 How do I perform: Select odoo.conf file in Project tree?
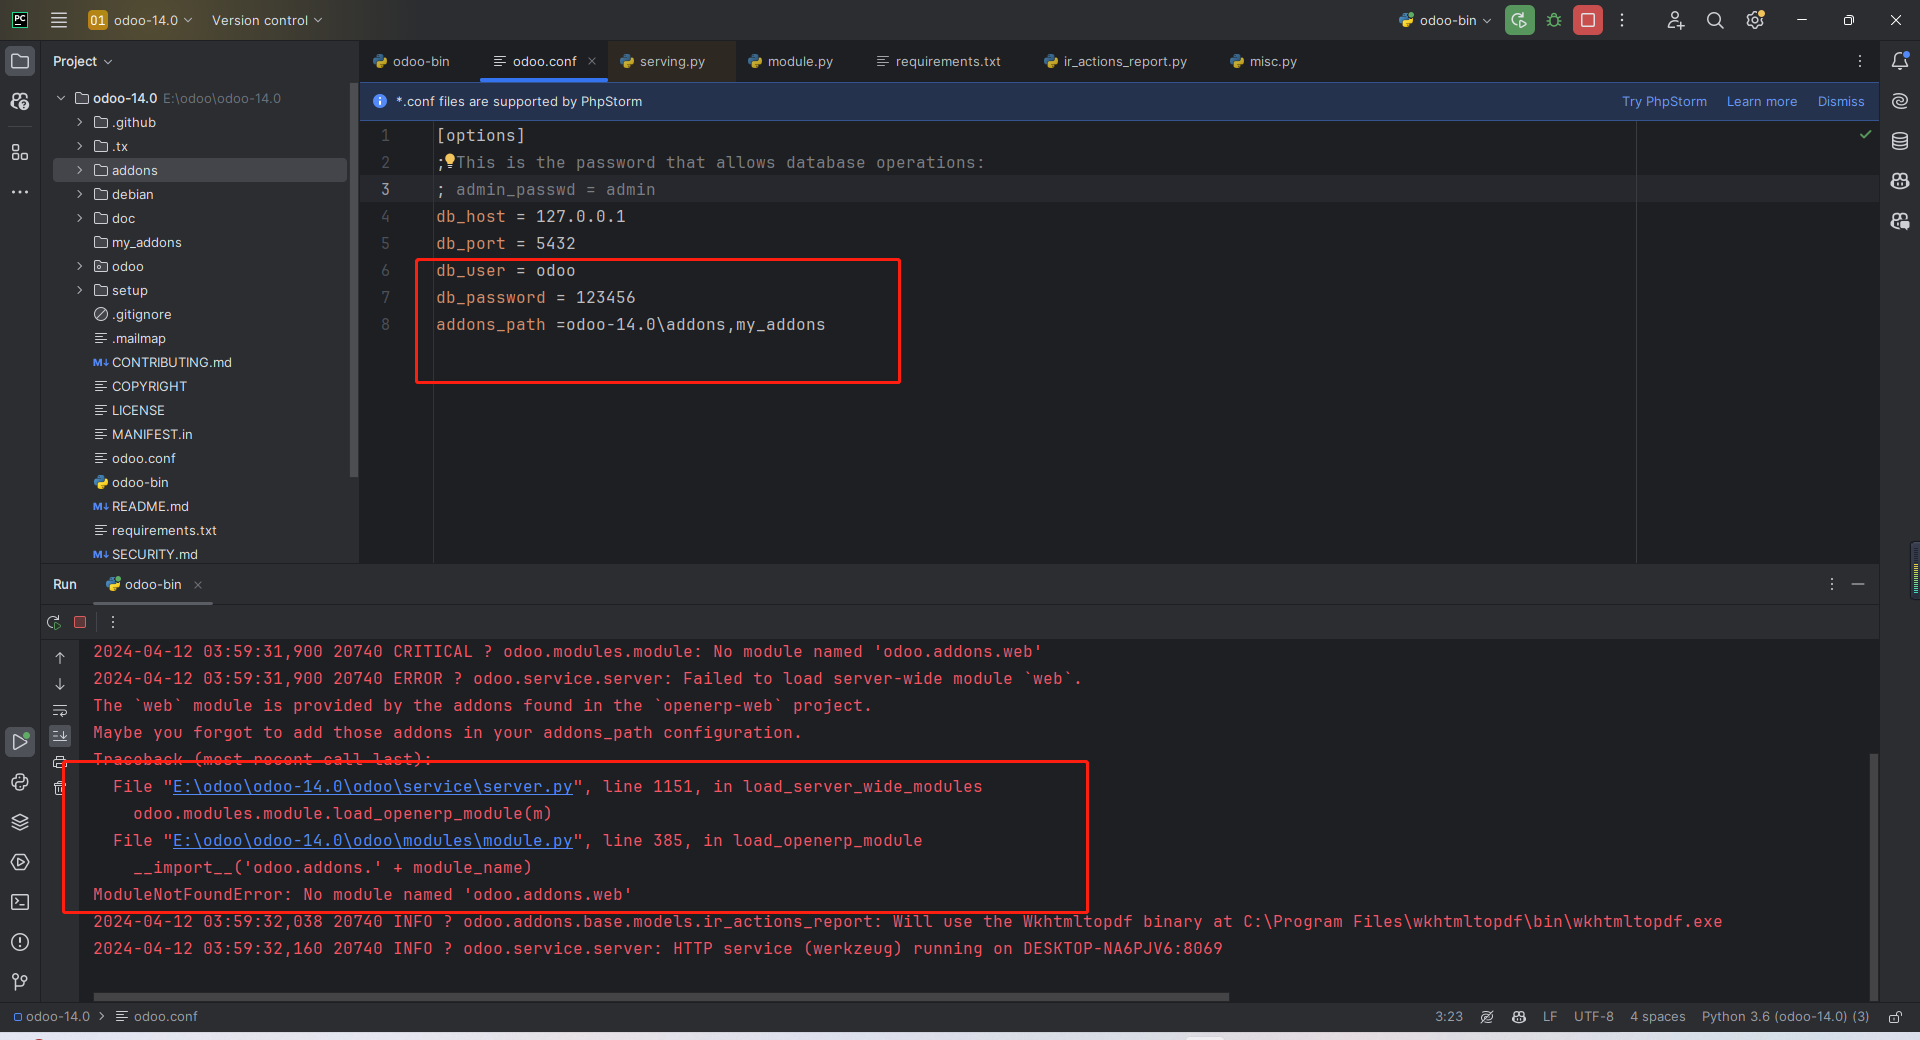click(143, 458)
